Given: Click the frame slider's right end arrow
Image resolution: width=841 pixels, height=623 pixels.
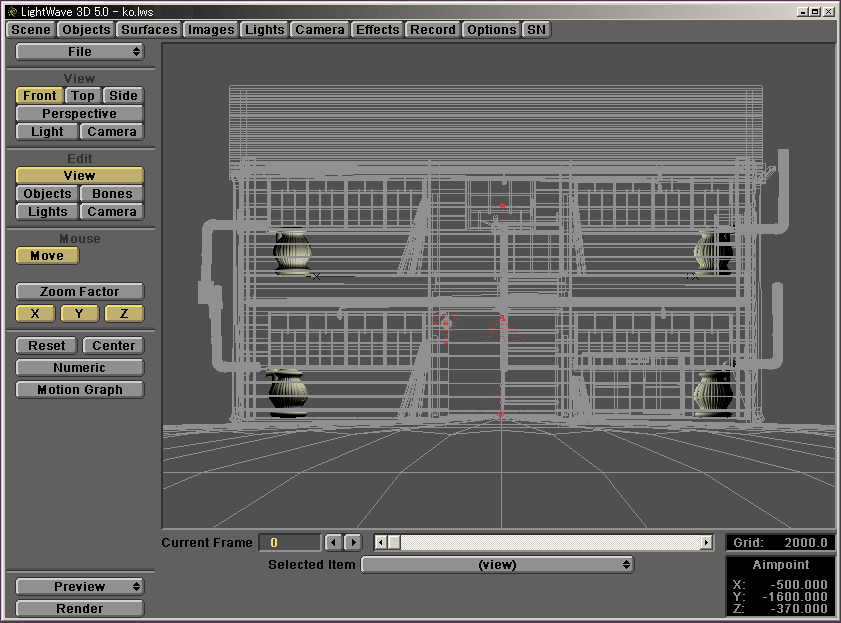Looking at the screenshot, I should pyautogui.click(x=706, y=542).
